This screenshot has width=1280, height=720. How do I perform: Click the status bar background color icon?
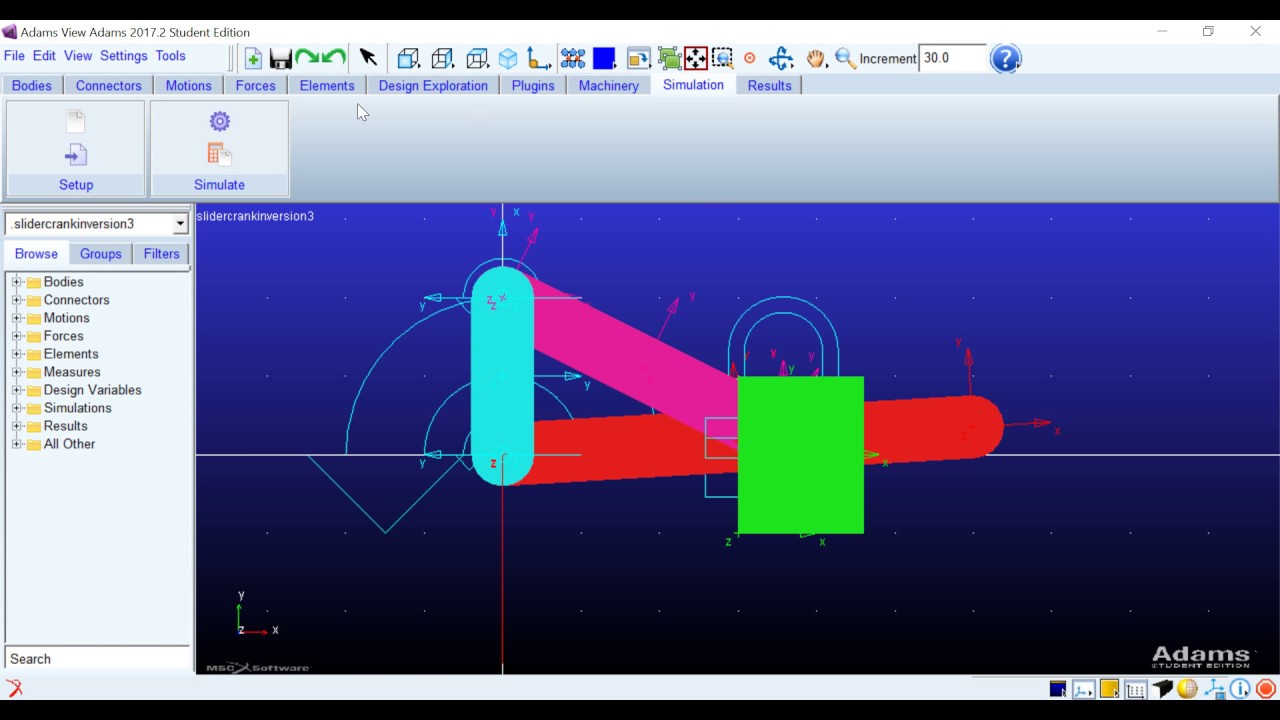coord(1058,689)
